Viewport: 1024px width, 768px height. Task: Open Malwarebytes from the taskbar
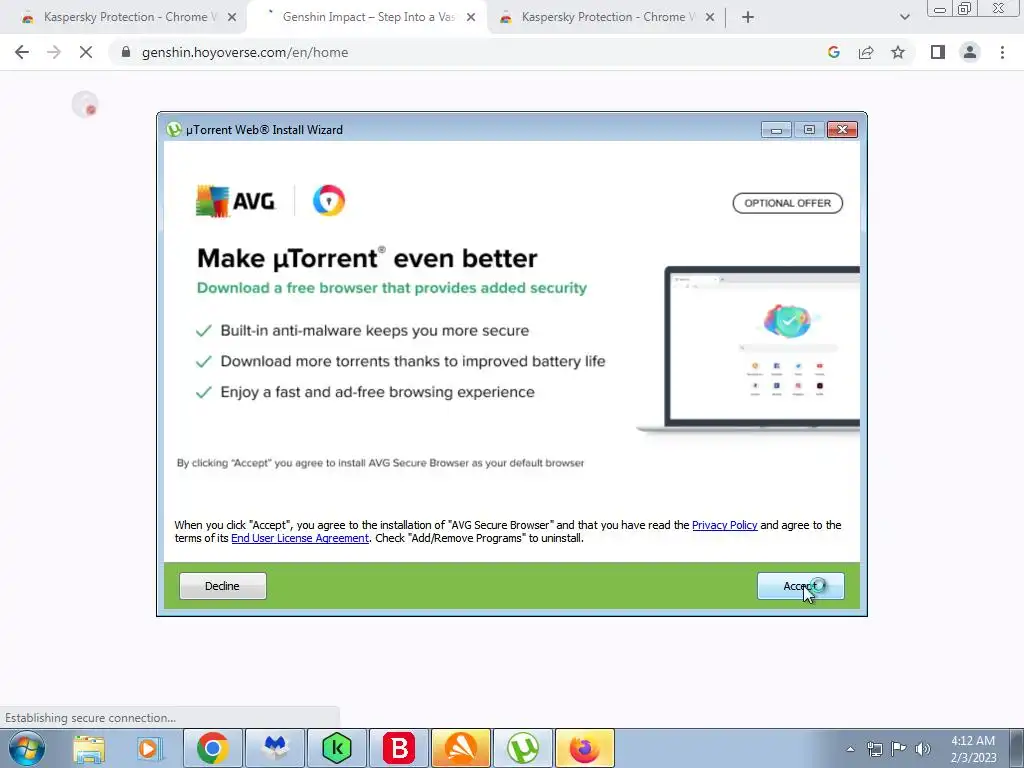pos(275,748)
